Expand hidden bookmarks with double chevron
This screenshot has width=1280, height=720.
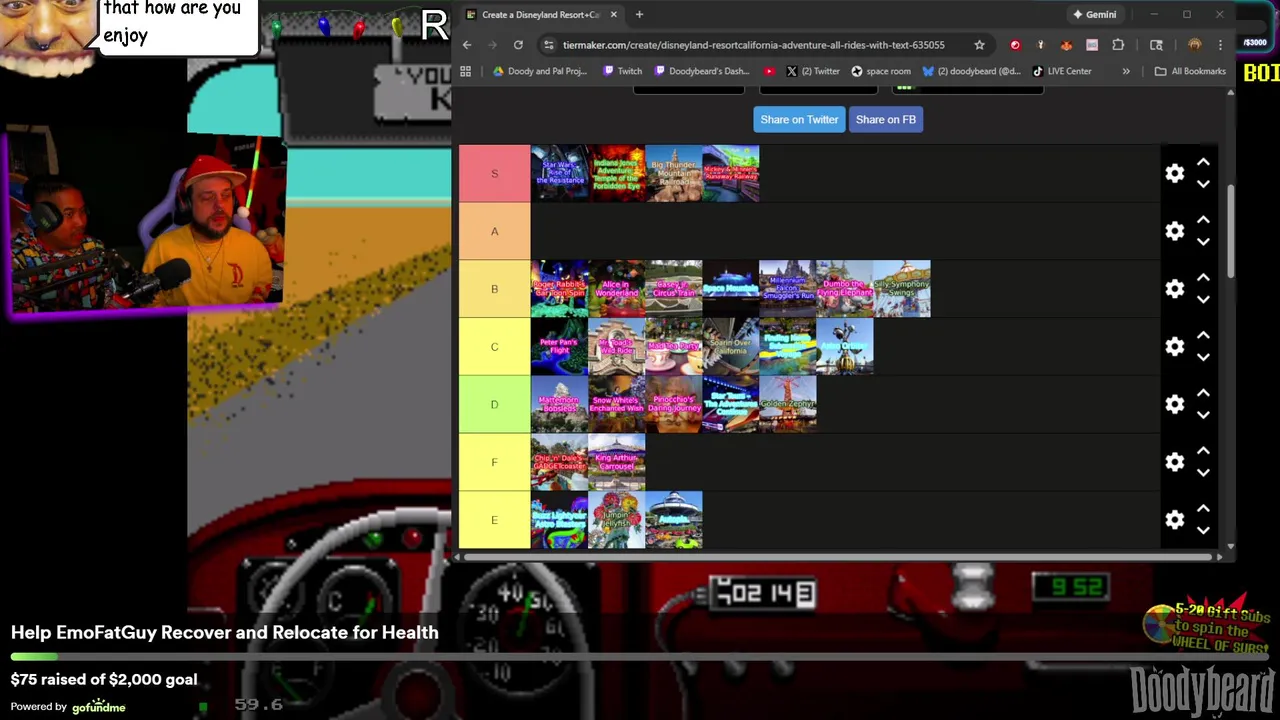pyautogui.click(x=1126, y=71)
